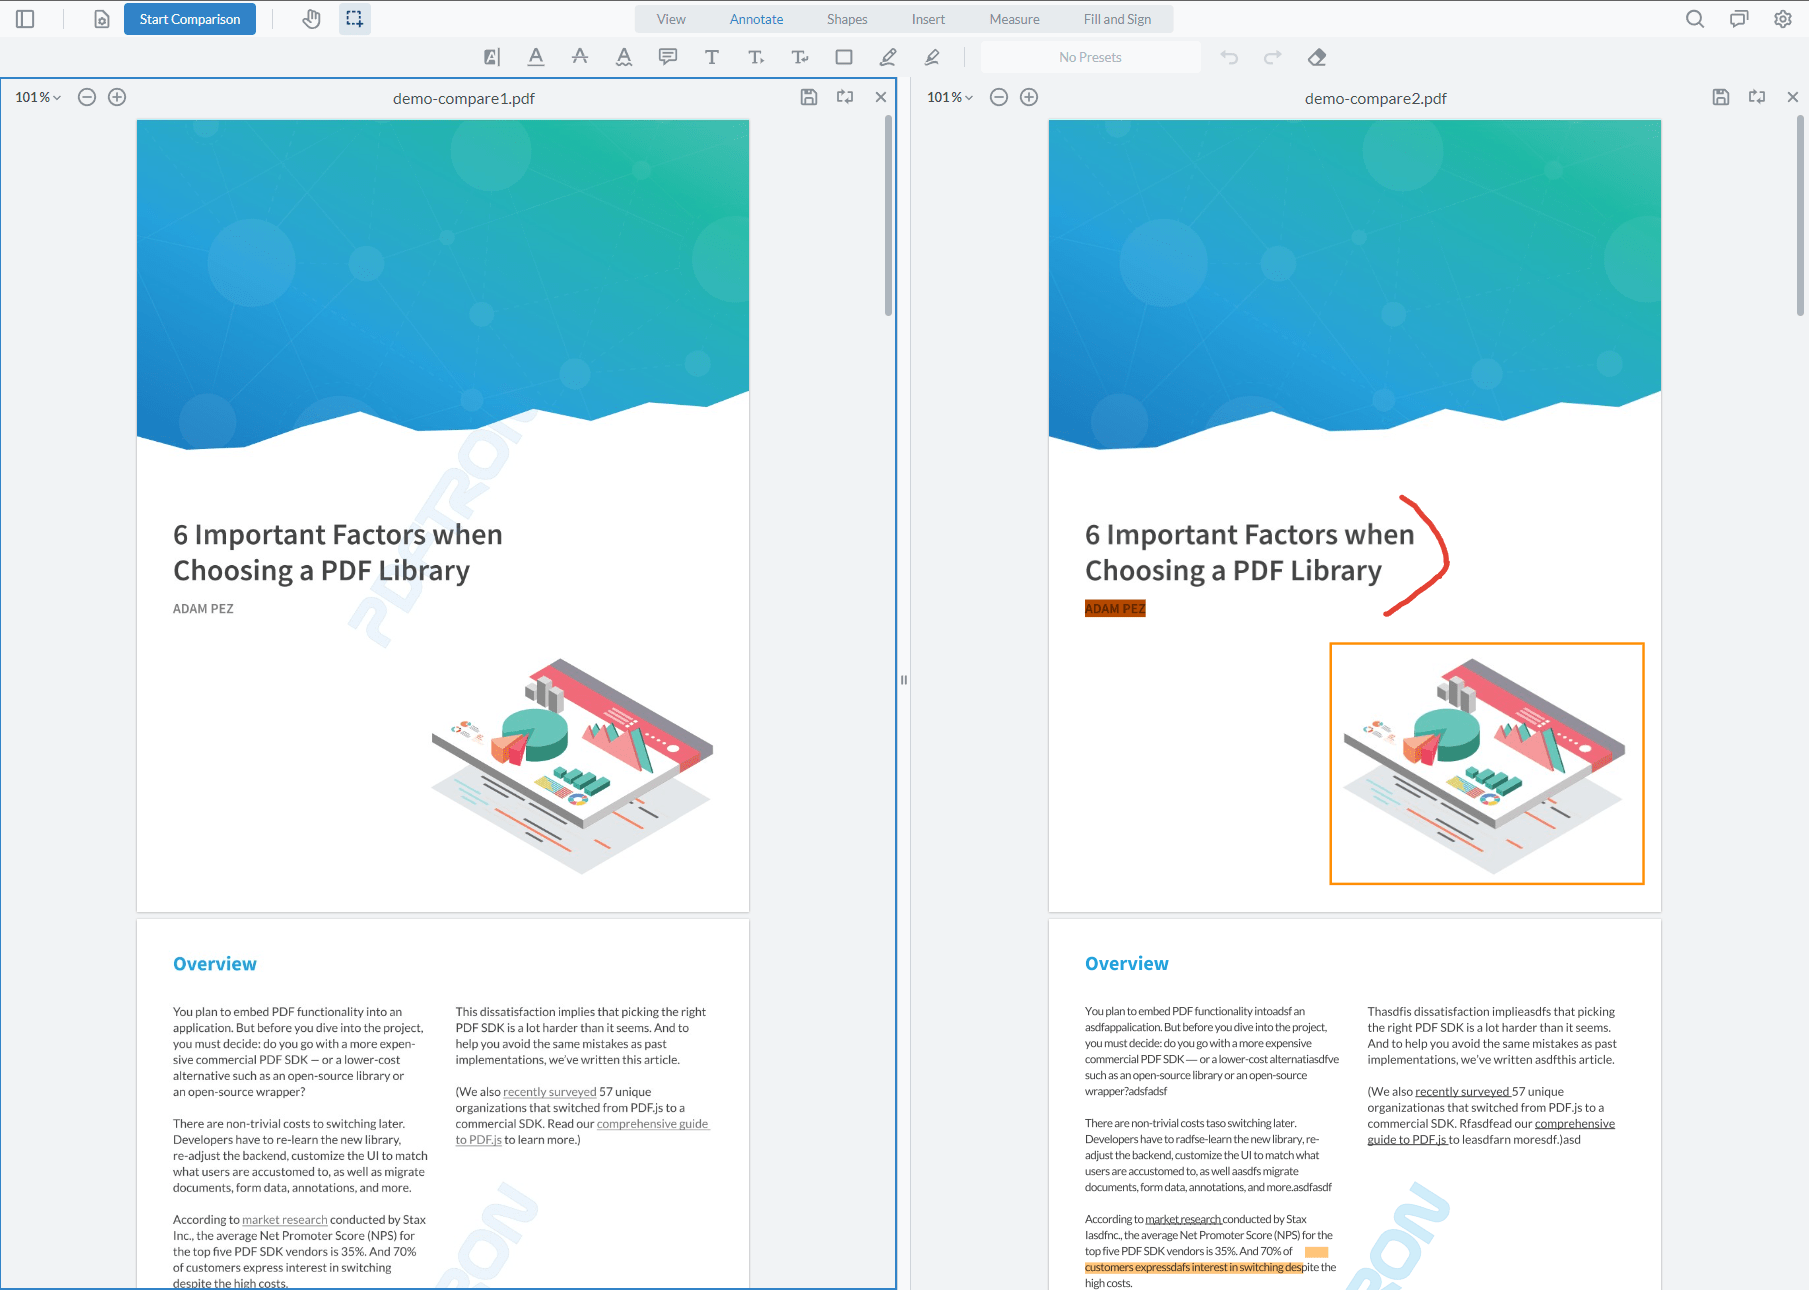Click the undo arrow
Image resolution: width=1809 pixels, height=1290 pixels.
click(1229, 57)
